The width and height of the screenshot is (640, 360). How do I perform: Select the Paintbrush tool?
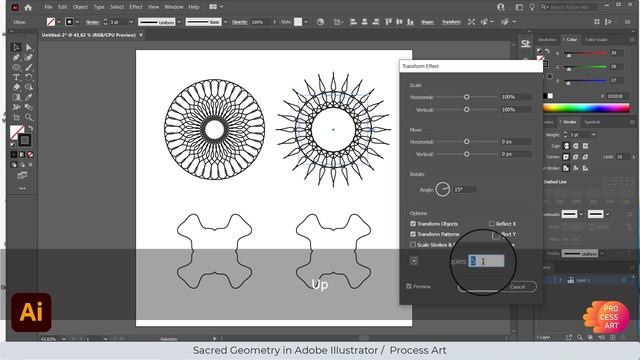click(x=29, y=67)
